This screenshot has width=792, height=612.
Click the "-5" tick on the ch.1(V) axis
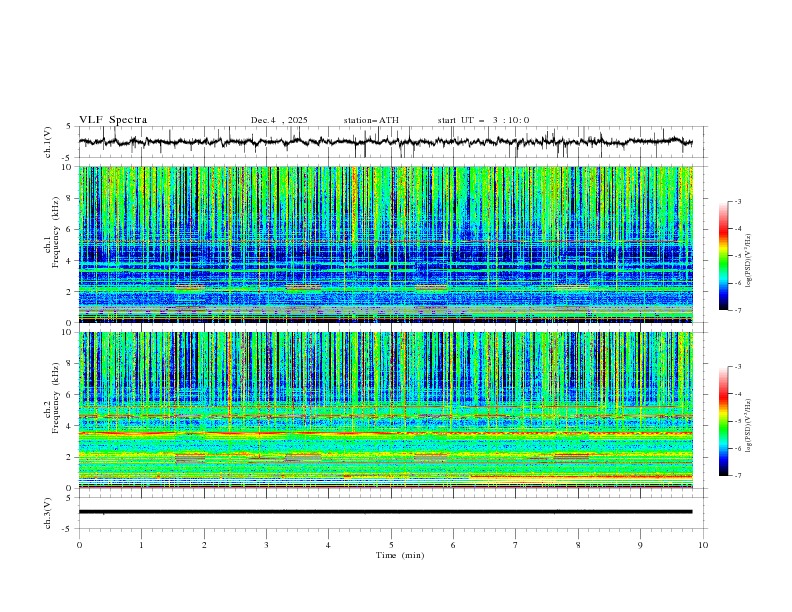click(67, 158)
